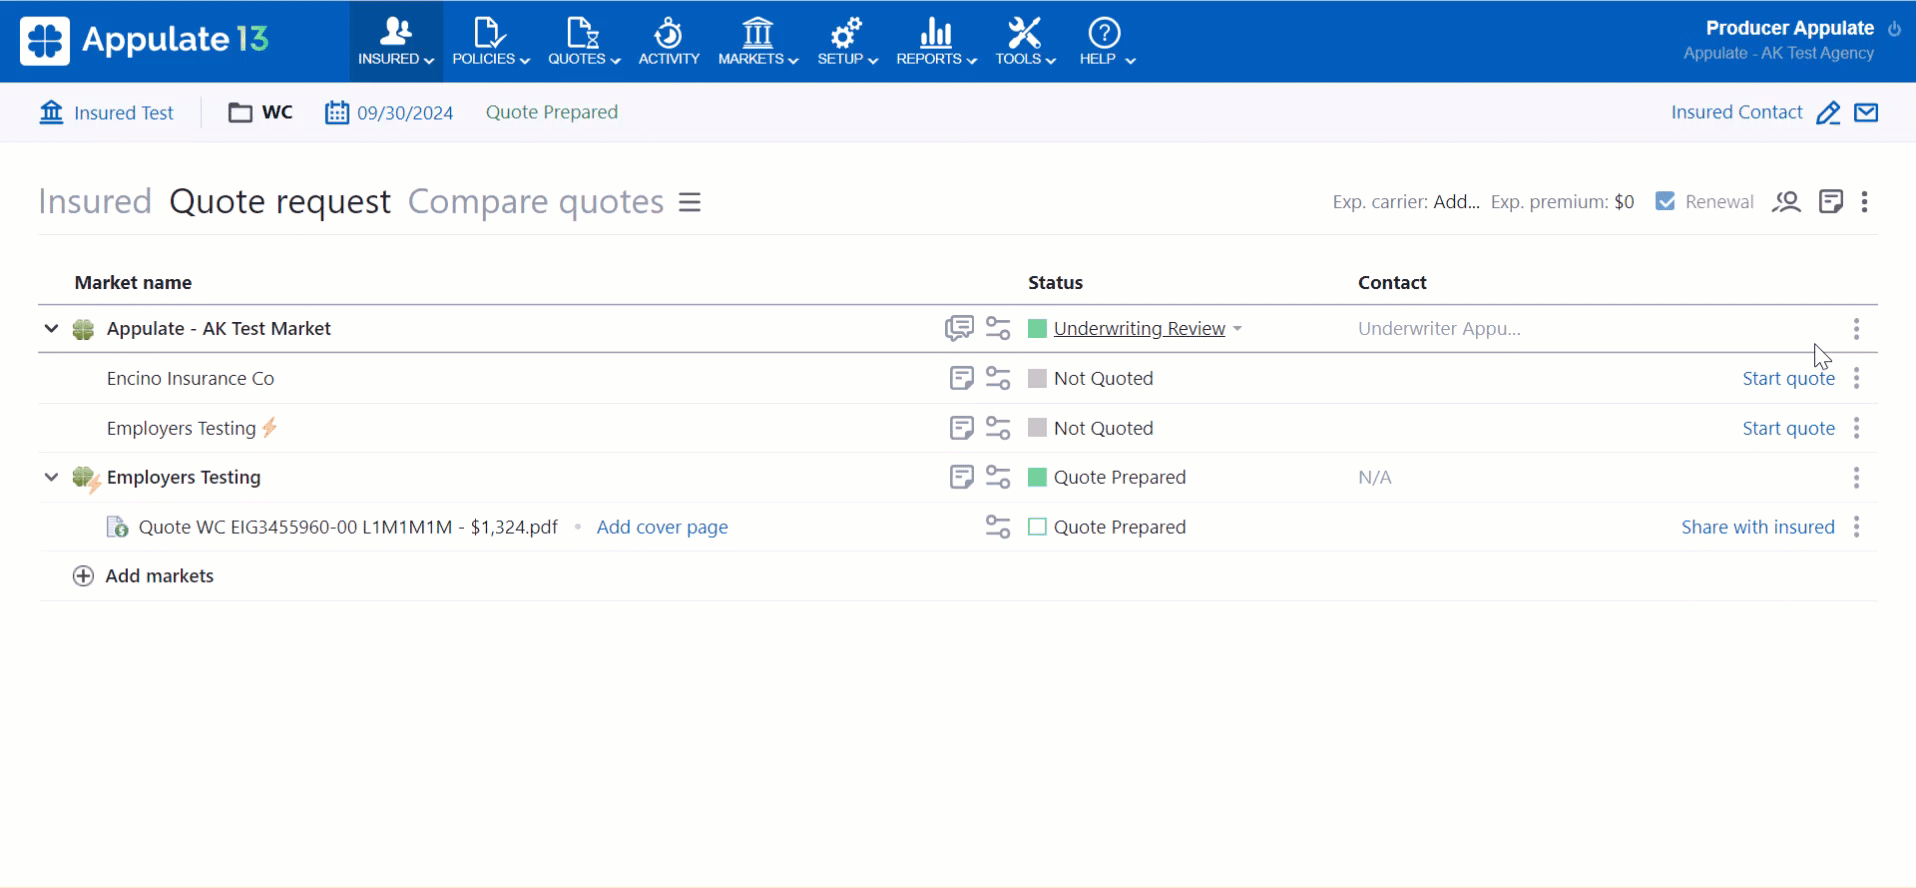Go to the Activity section
Image resolution: width=1916 pixels, height=888 pixels.
pos(669,42)
